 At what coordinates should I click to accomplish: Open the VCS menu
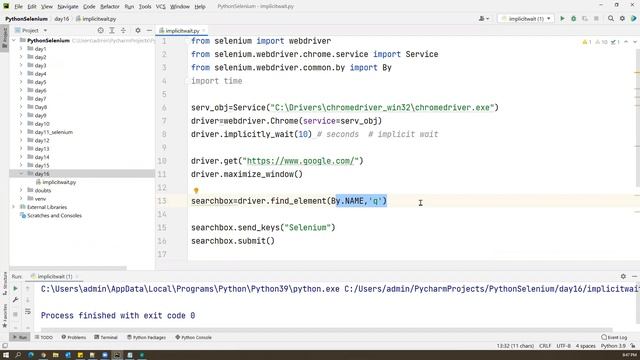click(x=161, y=7)
